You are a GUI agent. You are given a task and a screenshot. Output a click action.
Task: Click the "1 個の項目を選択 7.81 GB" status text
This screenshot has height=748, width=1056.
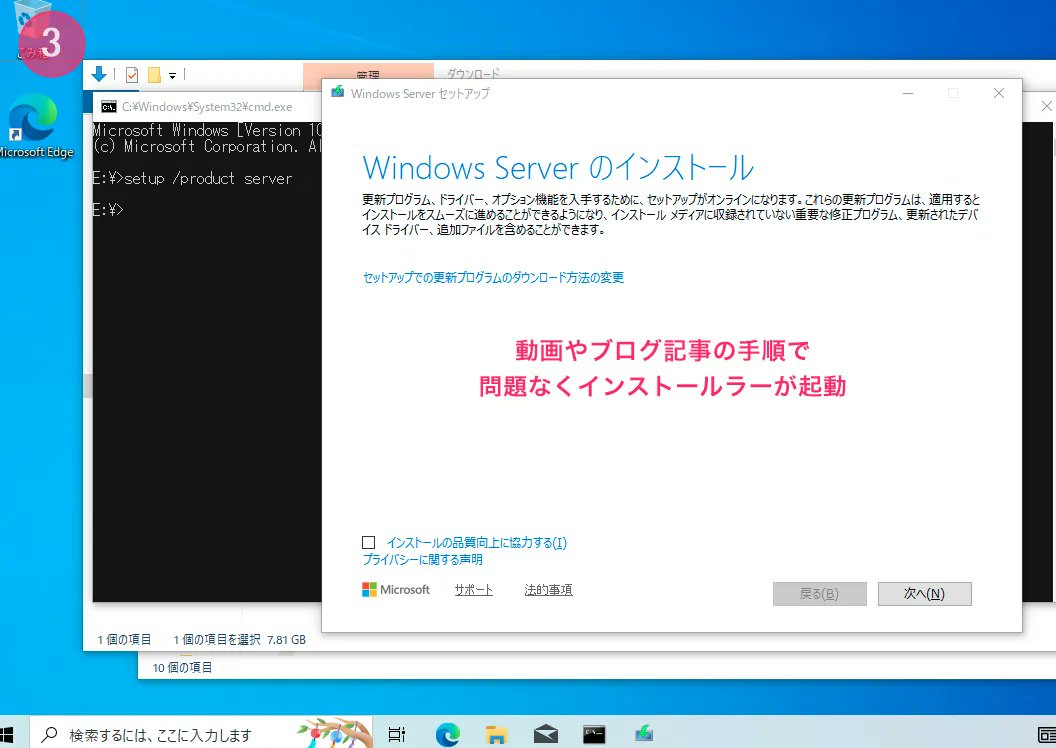point(239,640)
